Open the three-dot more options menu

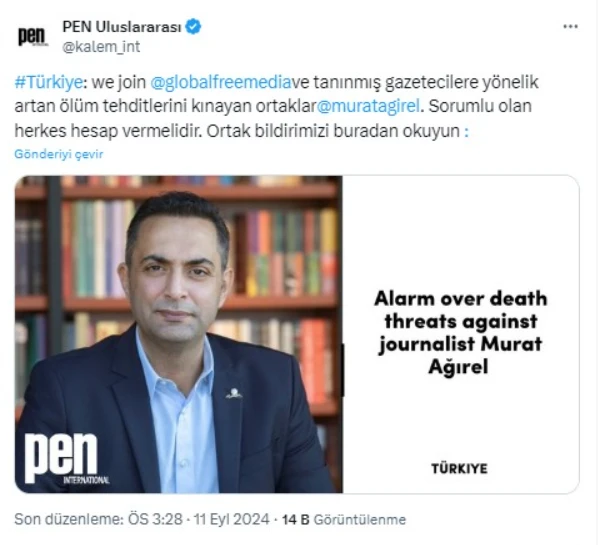[570, 26]
